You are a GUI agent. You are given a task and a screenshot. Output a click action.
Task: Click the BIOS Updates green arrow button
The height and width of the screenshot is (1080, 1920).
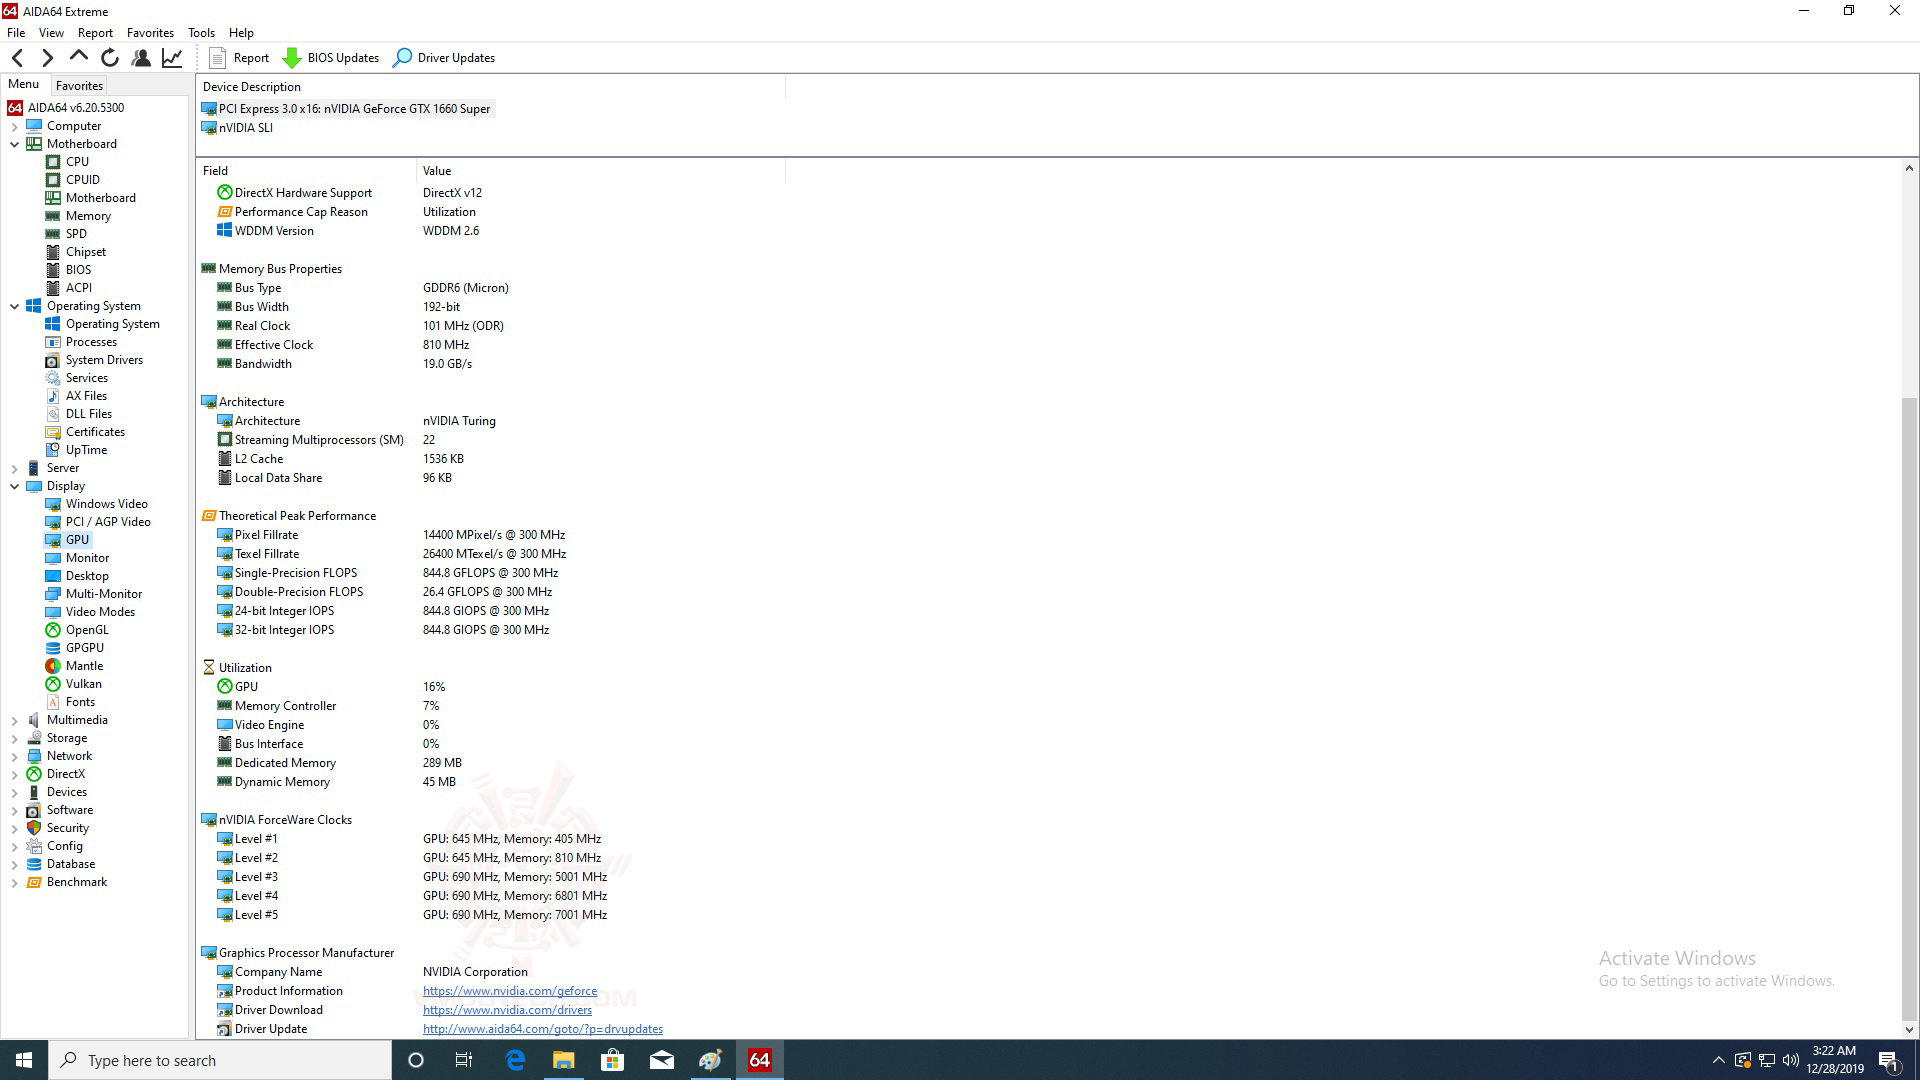pos(332,58)
